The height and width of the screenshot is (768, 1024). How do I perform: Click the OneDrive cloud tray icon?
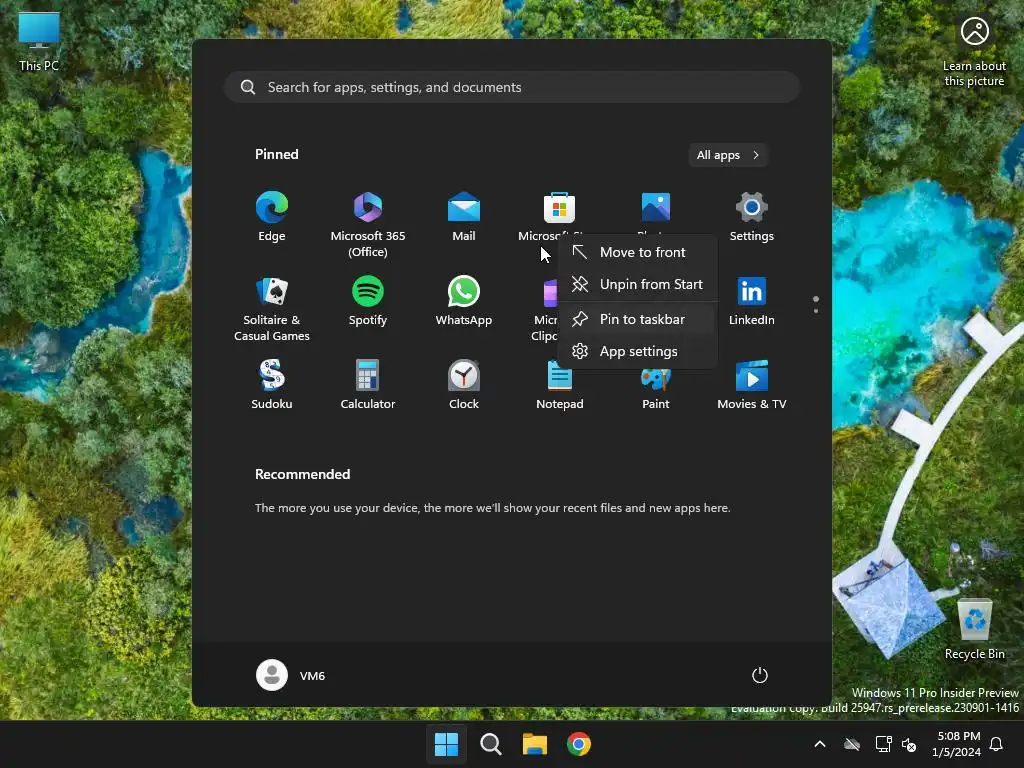[x=852, y=744]
